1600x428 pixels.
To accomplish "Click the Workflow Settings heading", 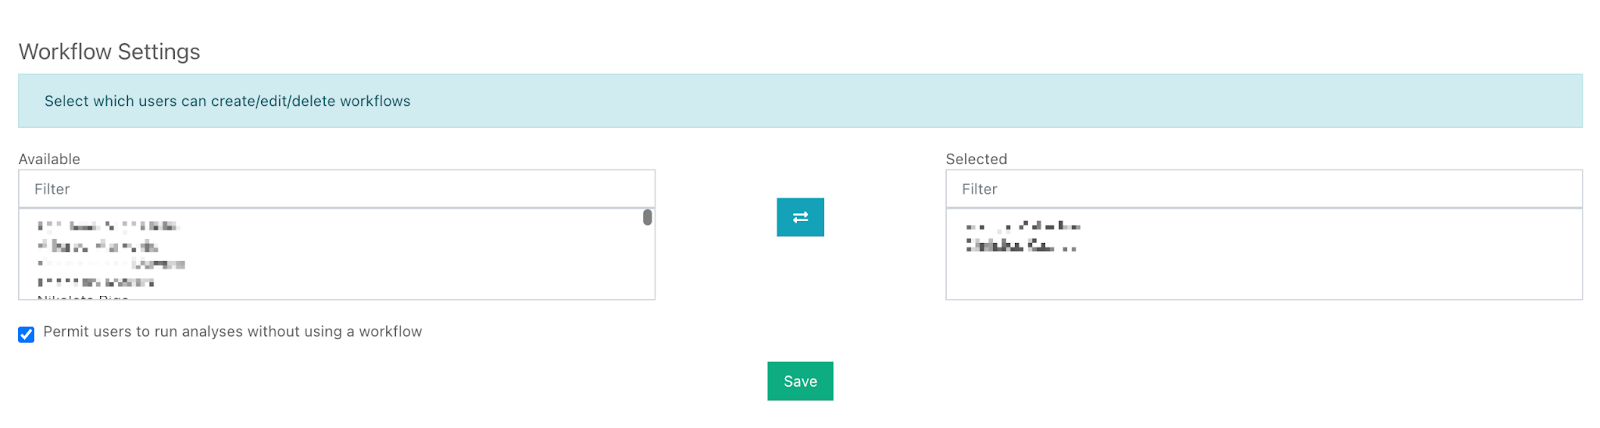I will [x=109, y=52].
